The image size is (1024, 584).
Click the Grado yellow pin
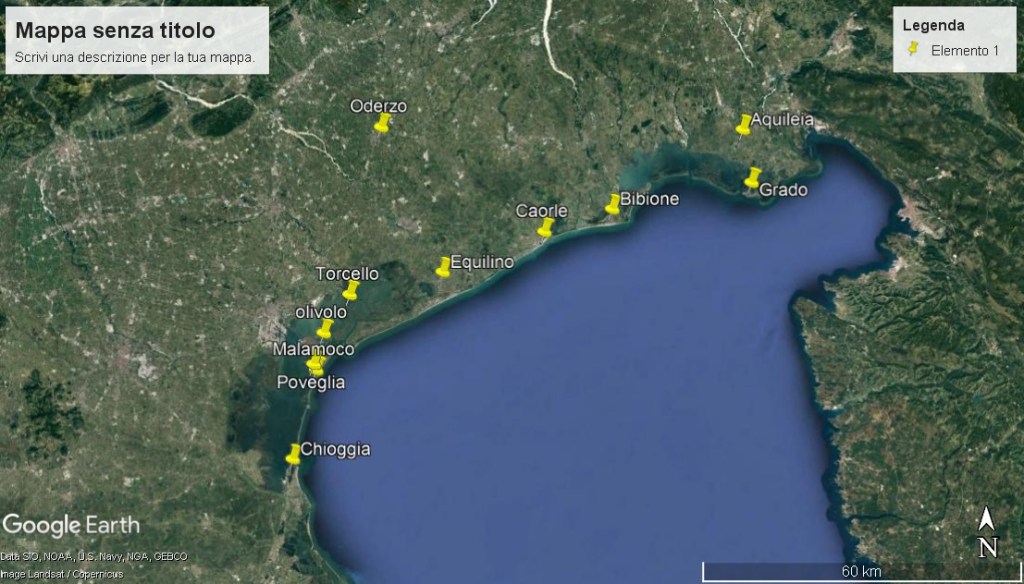(752, 178)
